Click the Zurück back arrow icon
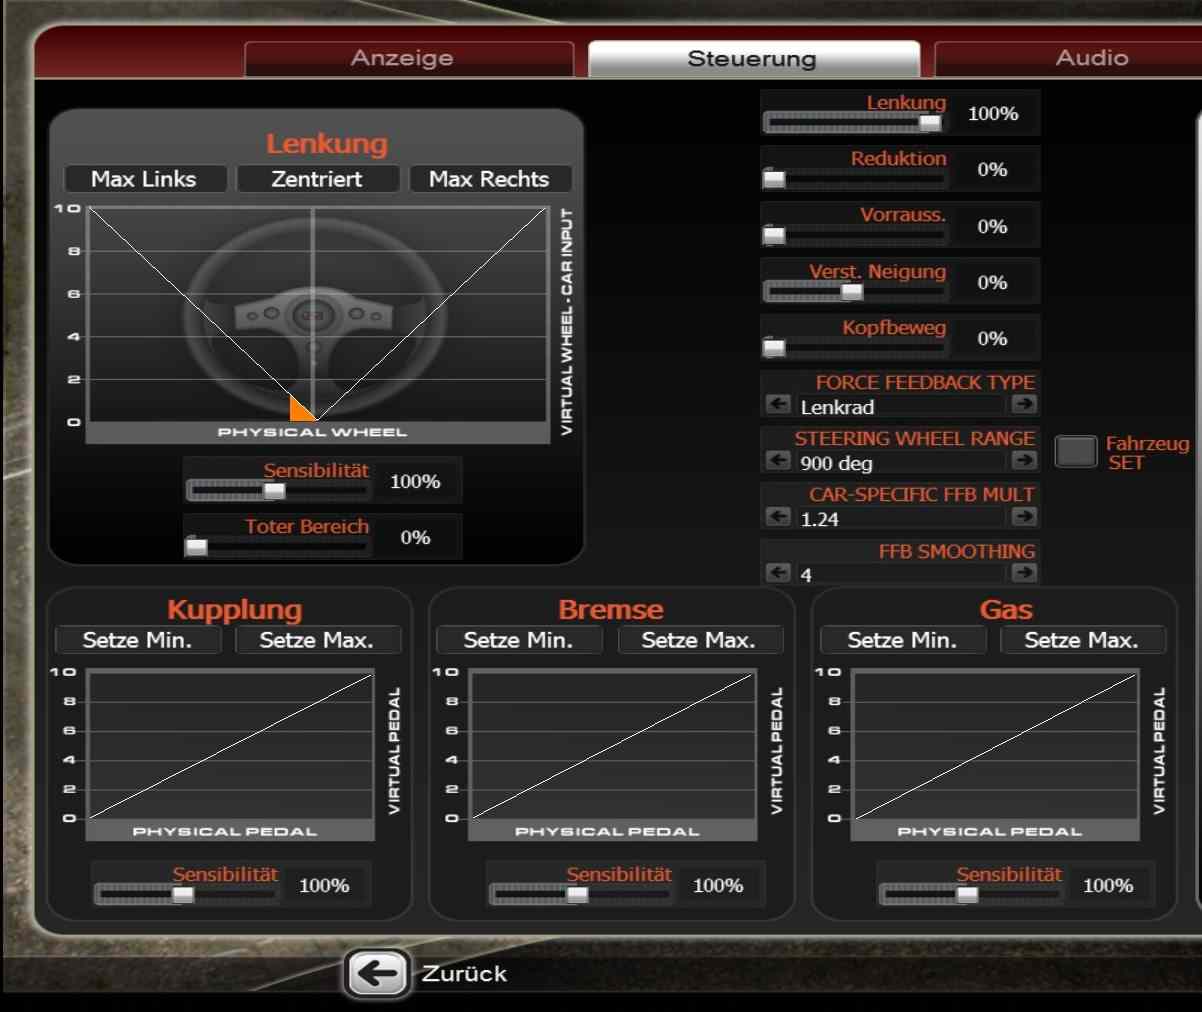1202x1012 pixels. point(377,973)
